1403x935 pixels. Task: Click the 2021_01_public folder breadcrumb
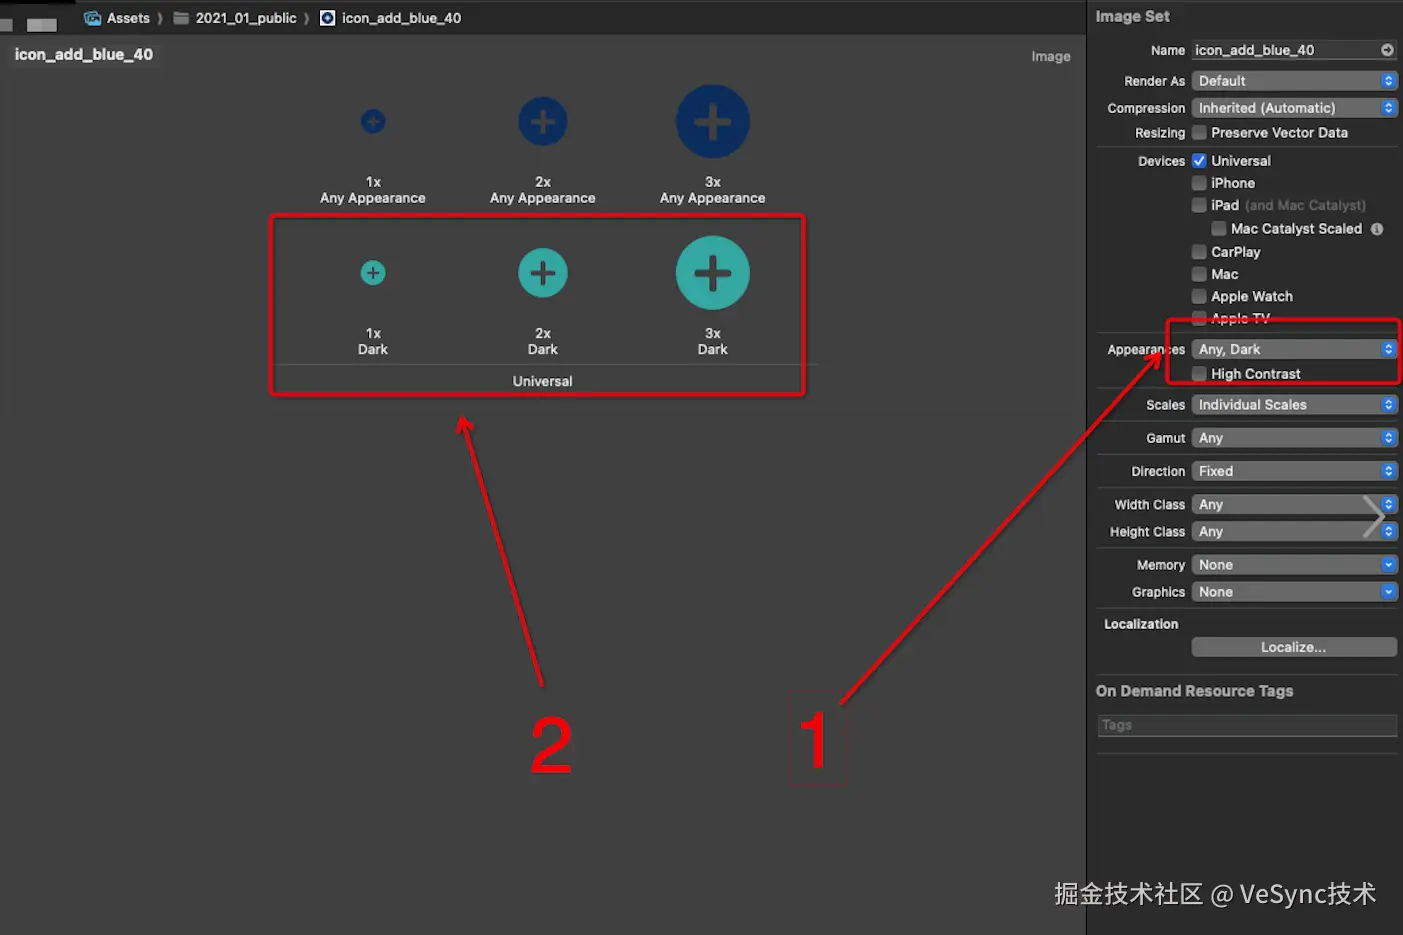[x=235, y=18]
